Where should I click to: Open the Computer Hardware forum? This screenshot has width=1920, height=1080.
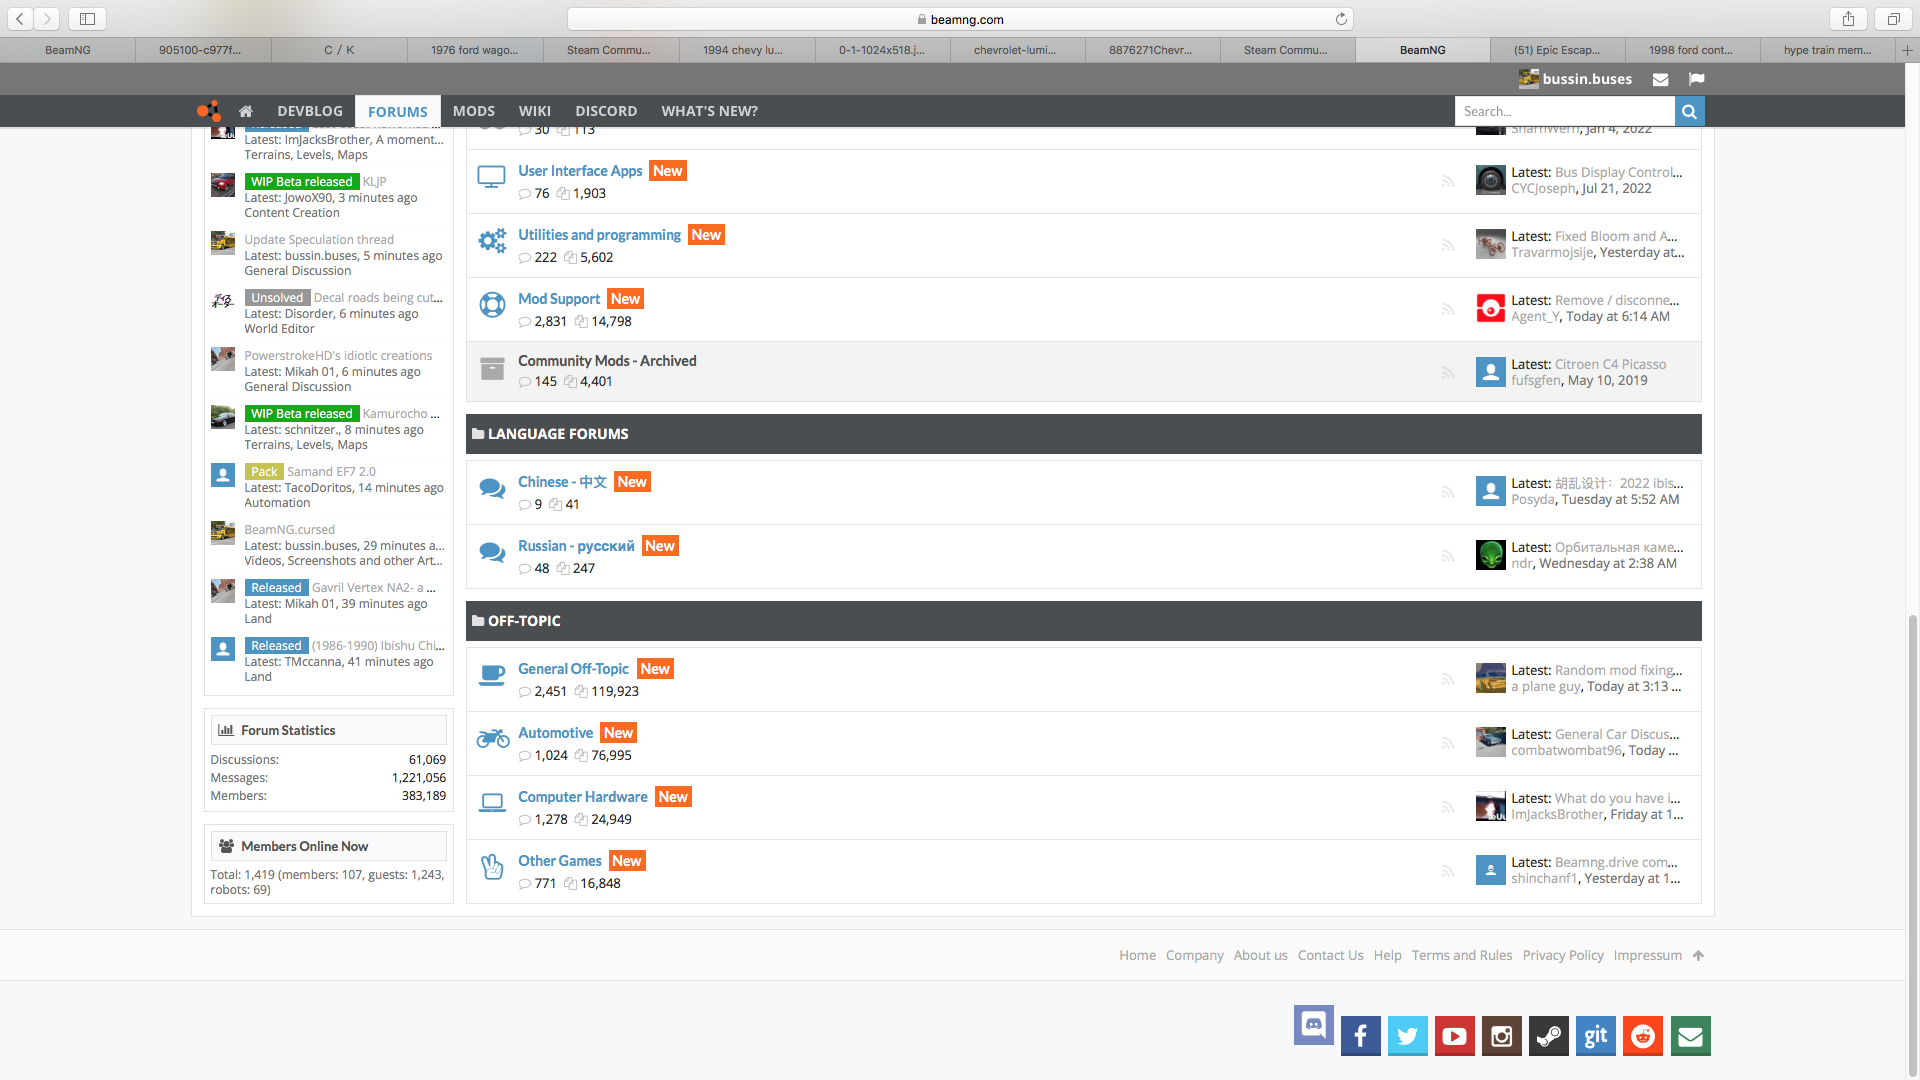pyautogui.click(x=583, y=797)
